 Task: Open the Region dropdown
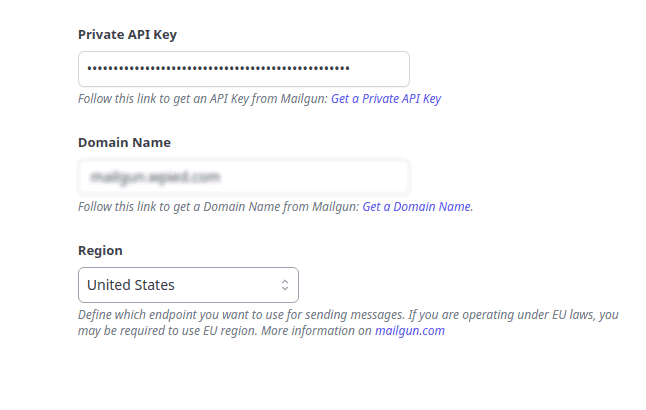pyautogui.click(x=188, y=285)
